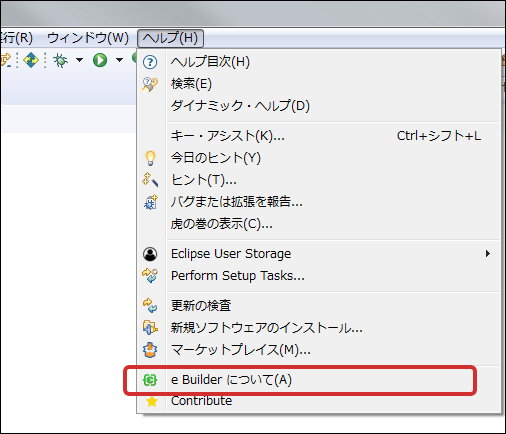Viewport: 506px width, 434px height.
Task: Click the search key-and-magnifier icon
Action: click(150, 84)
